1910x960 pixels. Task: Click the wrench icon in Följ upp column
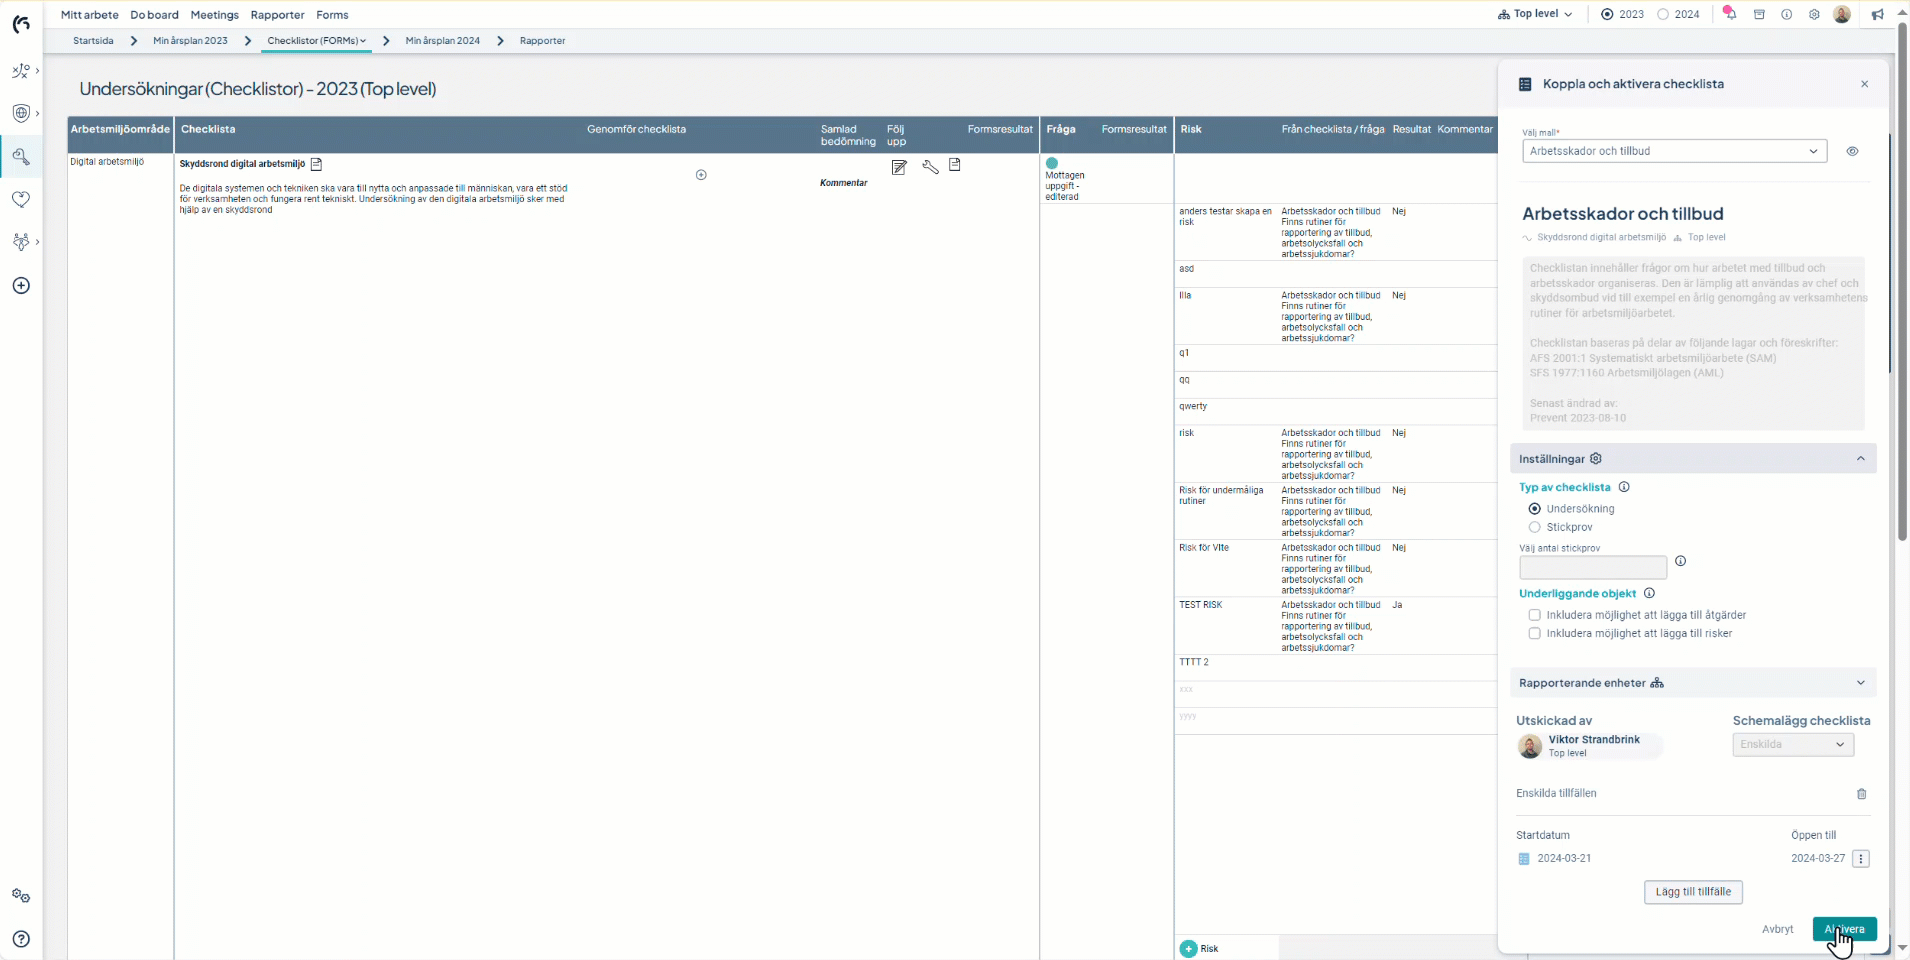coord(930,167)
